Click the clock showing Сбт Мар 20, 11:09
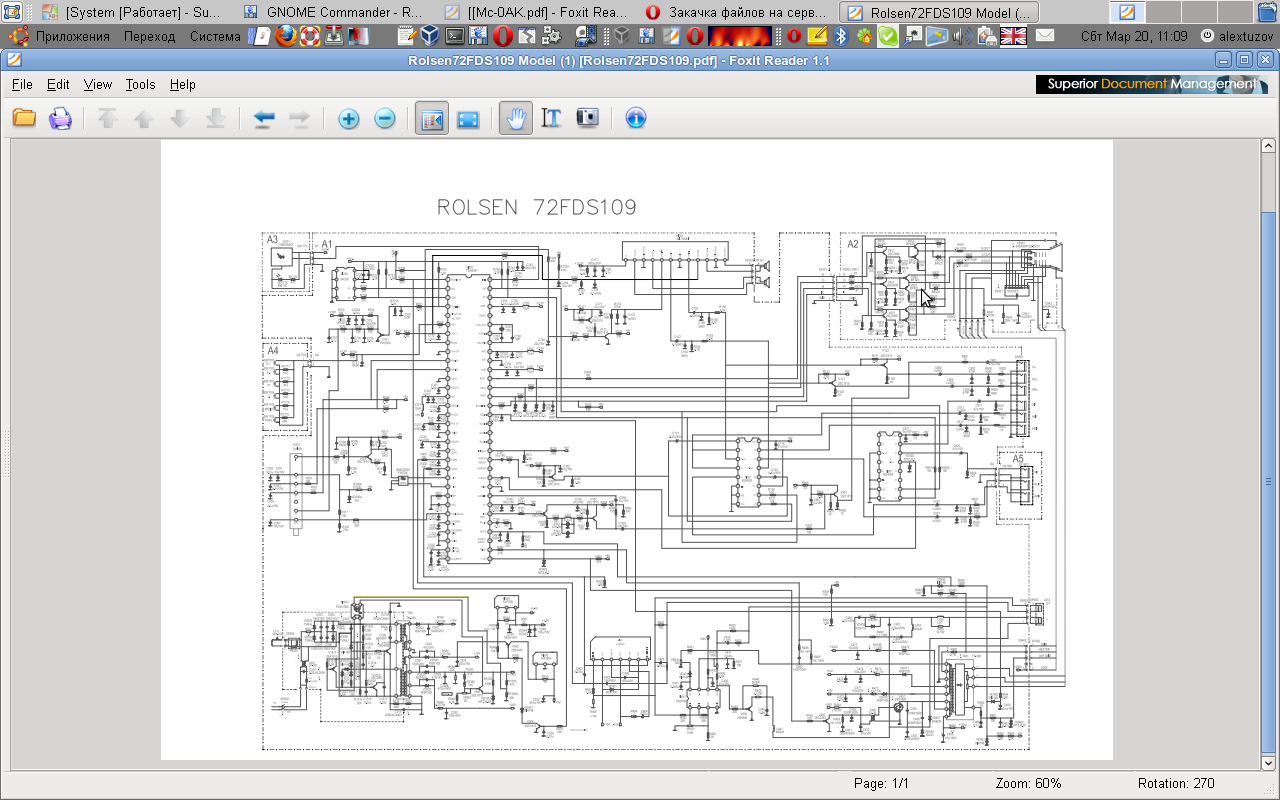Image resolution: width=1280 pixels, height=800 pixels. click(1134, 36)
